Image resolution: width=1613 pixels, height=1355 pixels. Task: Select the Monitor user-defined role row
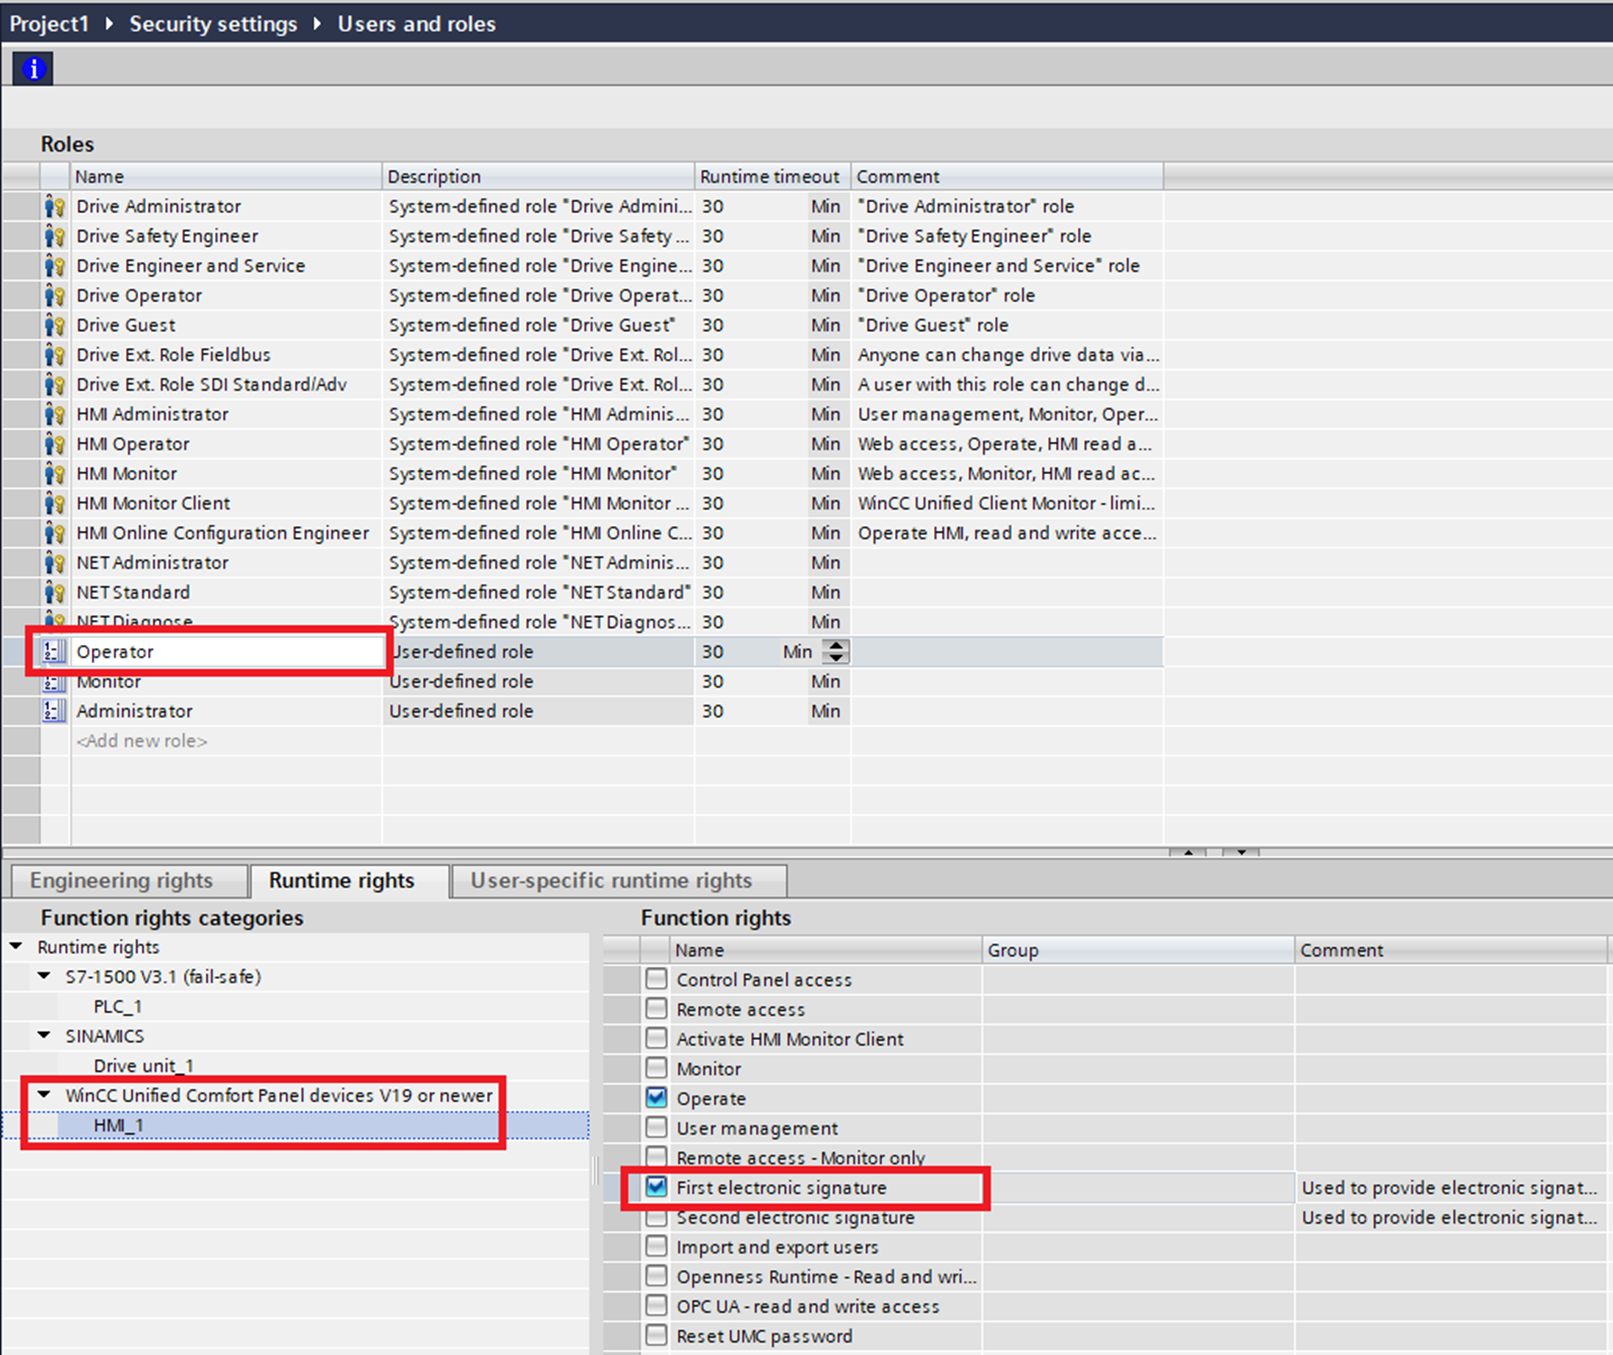[108, 682]
